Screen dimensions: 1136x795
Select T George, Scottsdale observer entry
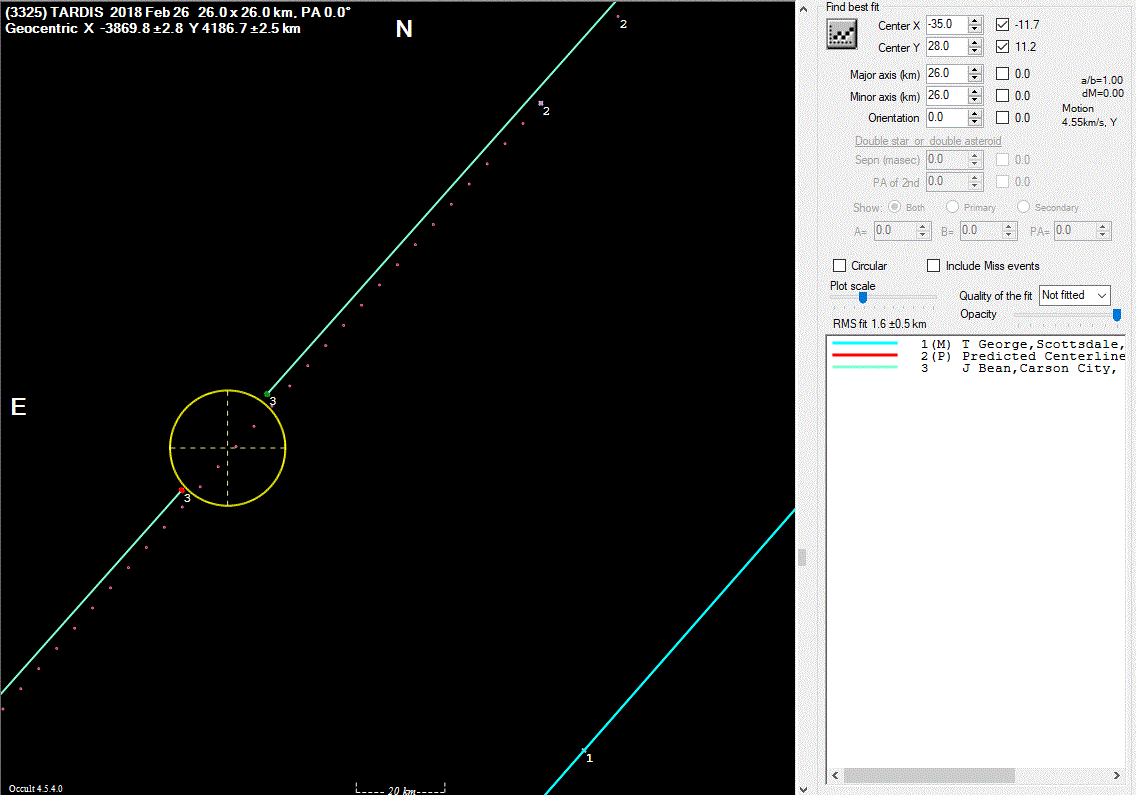click(1040, 344)
